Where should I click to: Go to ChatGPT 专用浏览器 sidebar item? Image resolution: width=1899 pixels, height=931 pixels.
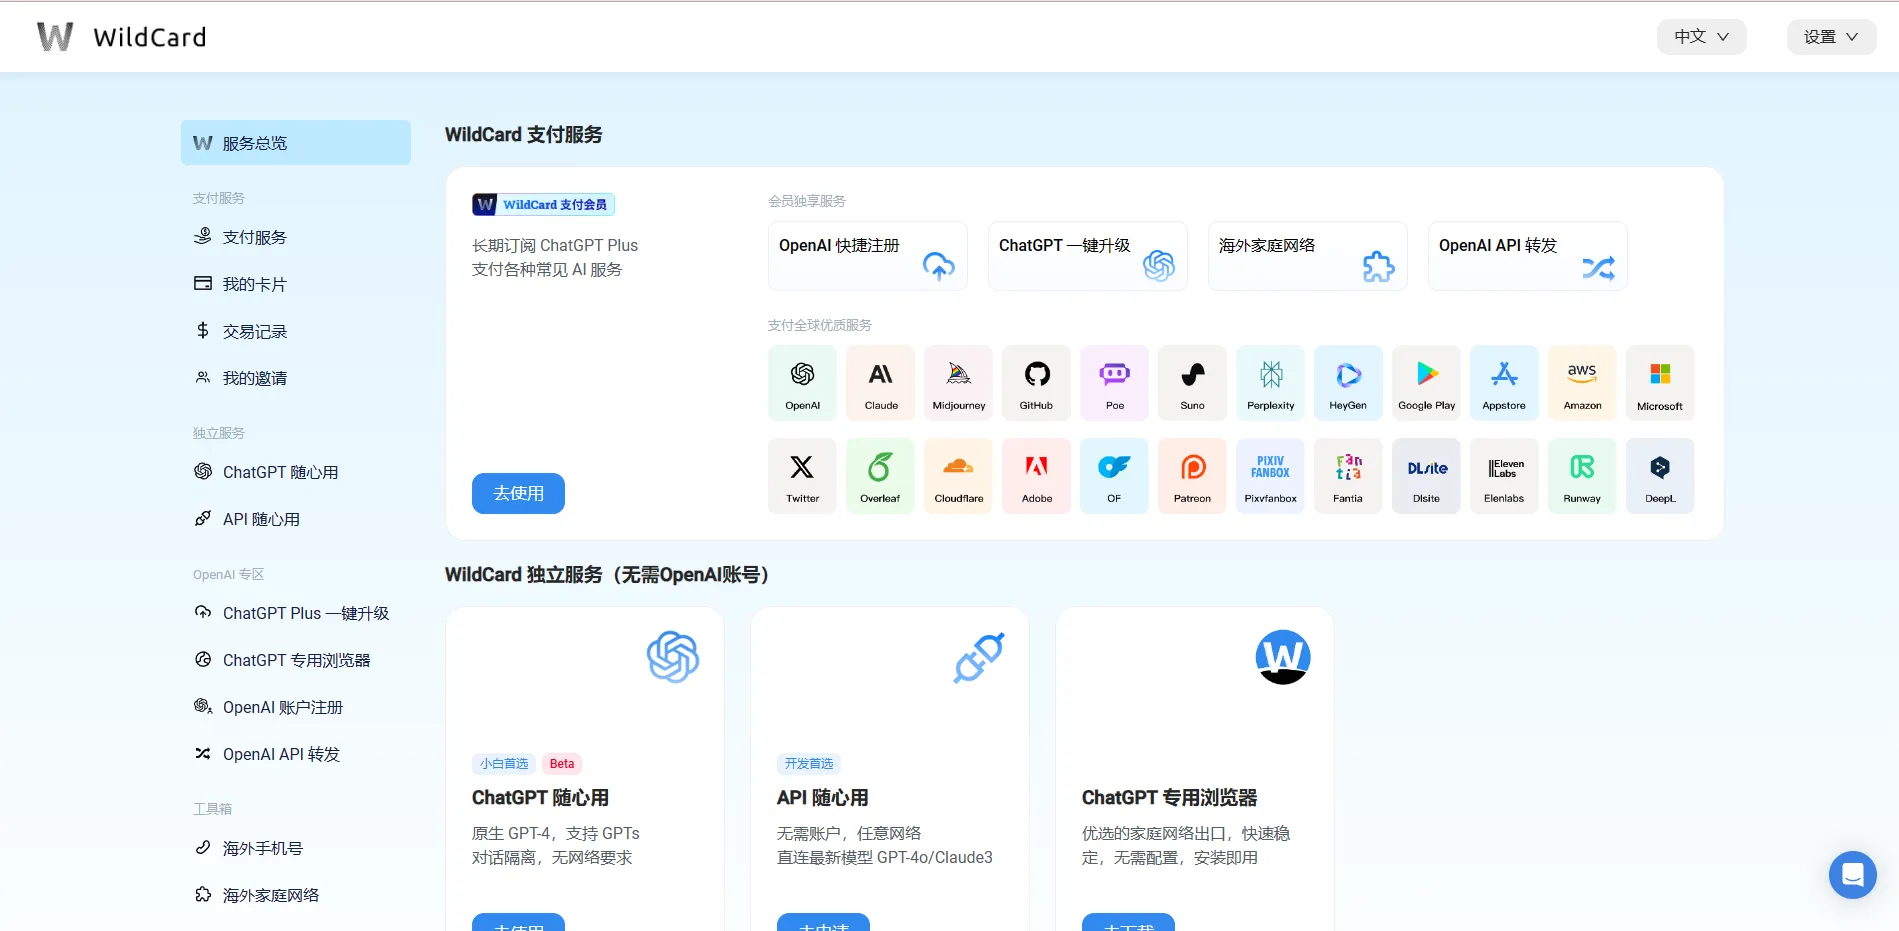pos(296,660)
